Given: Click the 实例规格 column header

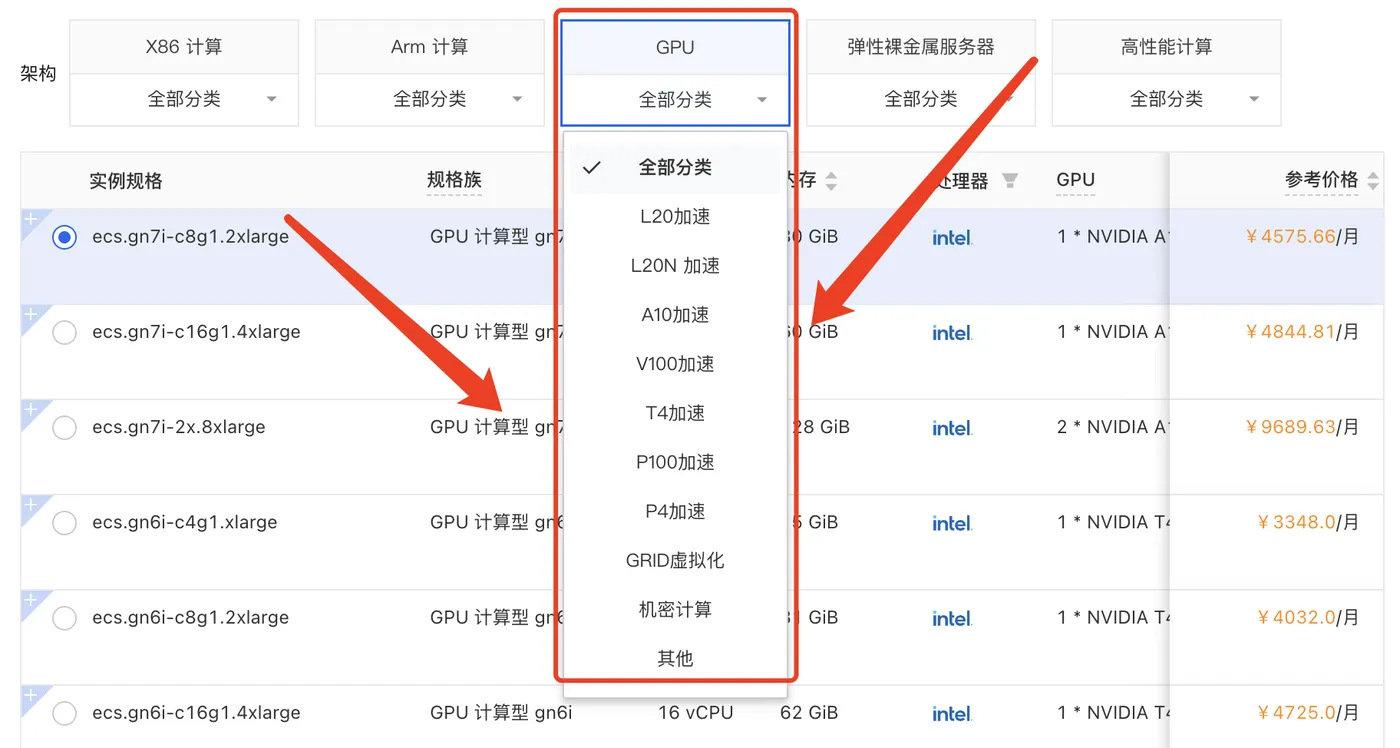Looking at the screenshot, I should [x=126, y=181].
